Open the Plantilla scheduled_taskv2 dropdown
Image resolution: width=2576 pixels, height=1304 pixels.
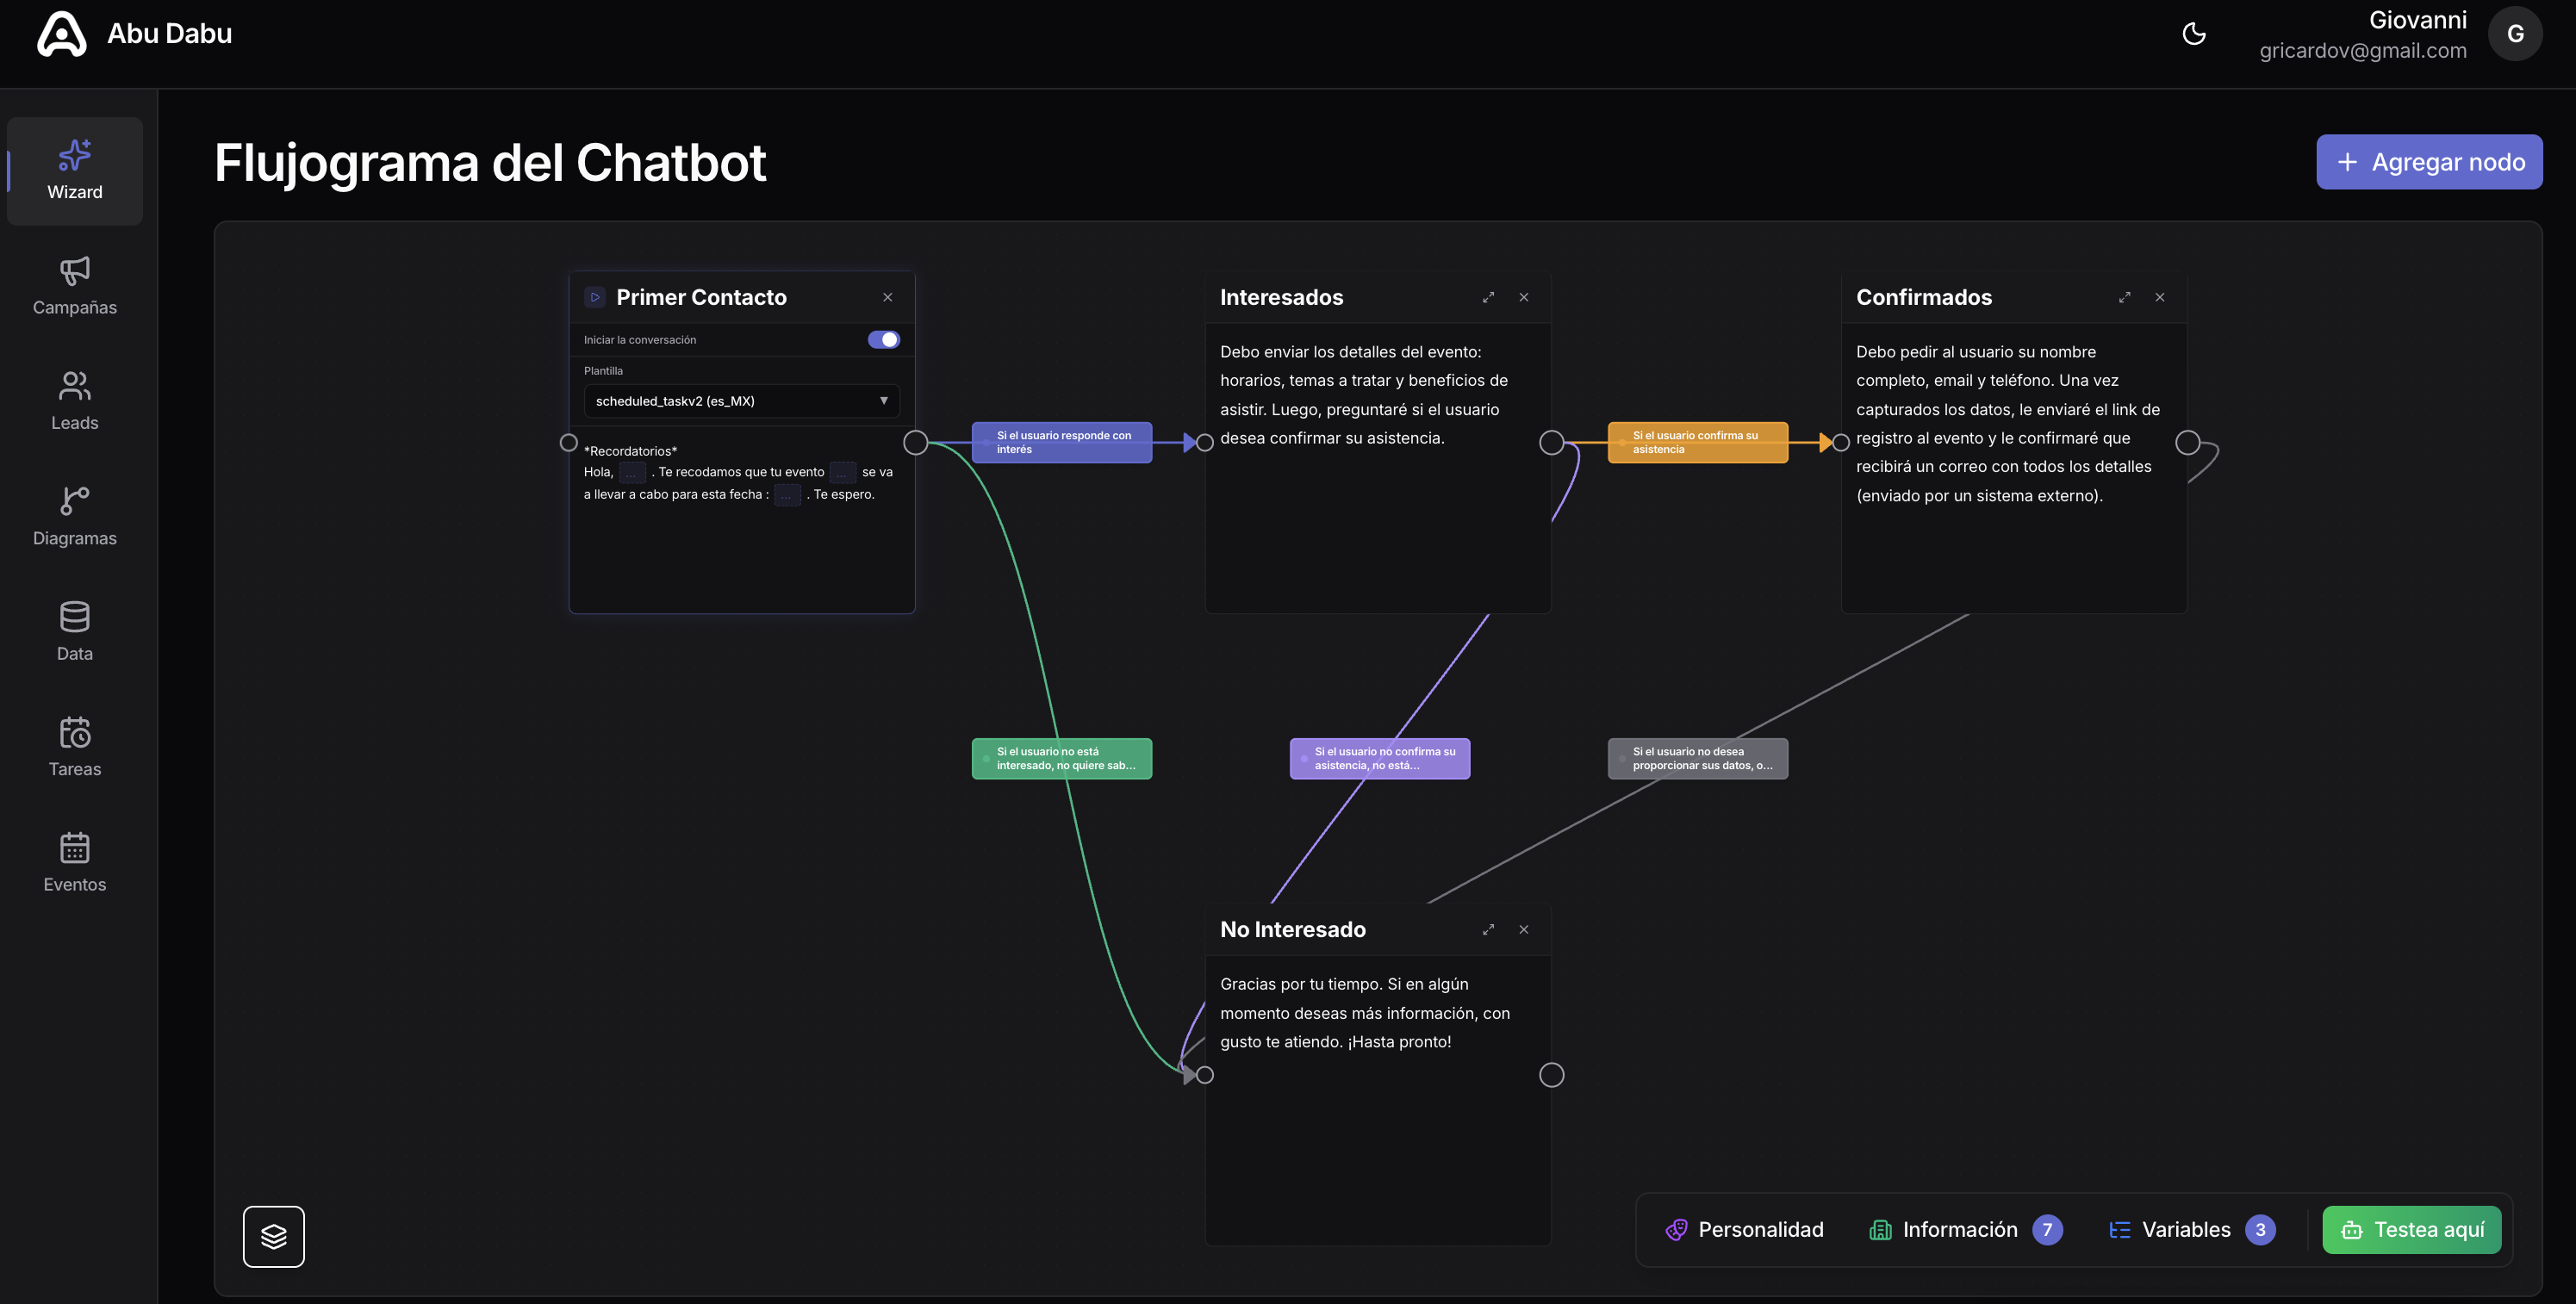click(742, 401)
